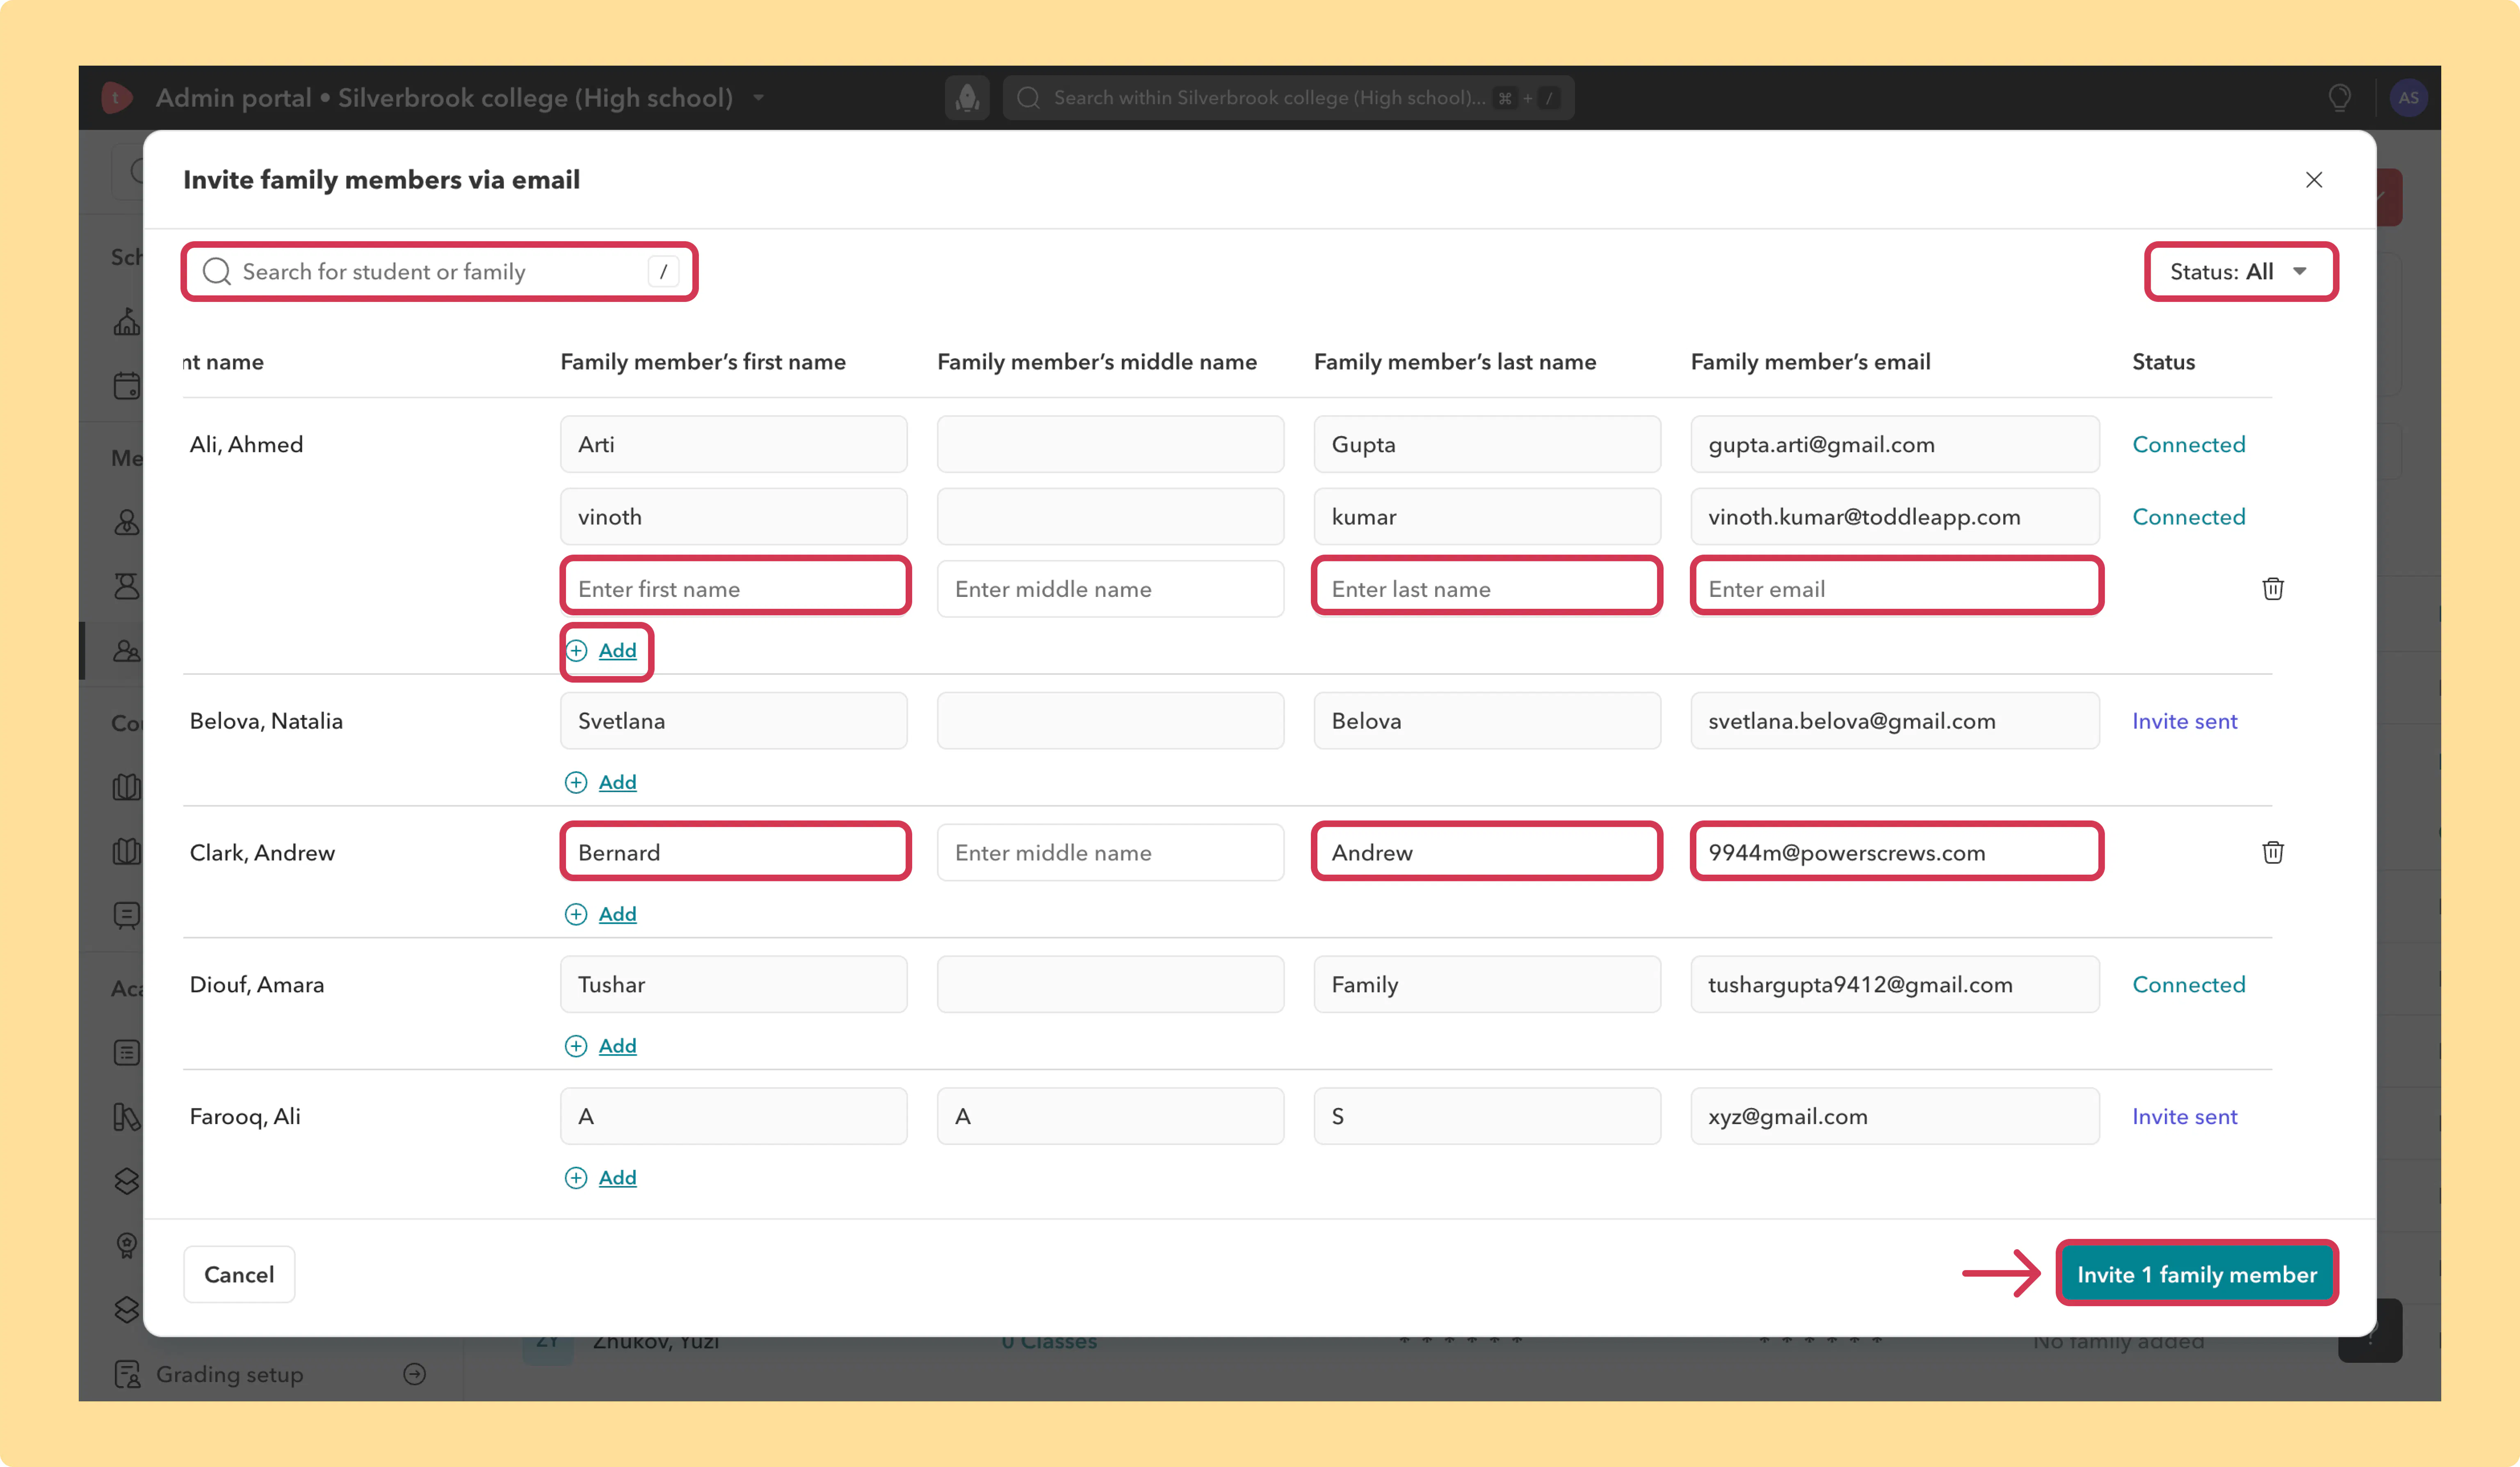Click the email field tushargupta9412@gmail.com
Screen dimensions: 2520x1467
click(x=1895, y=985)
